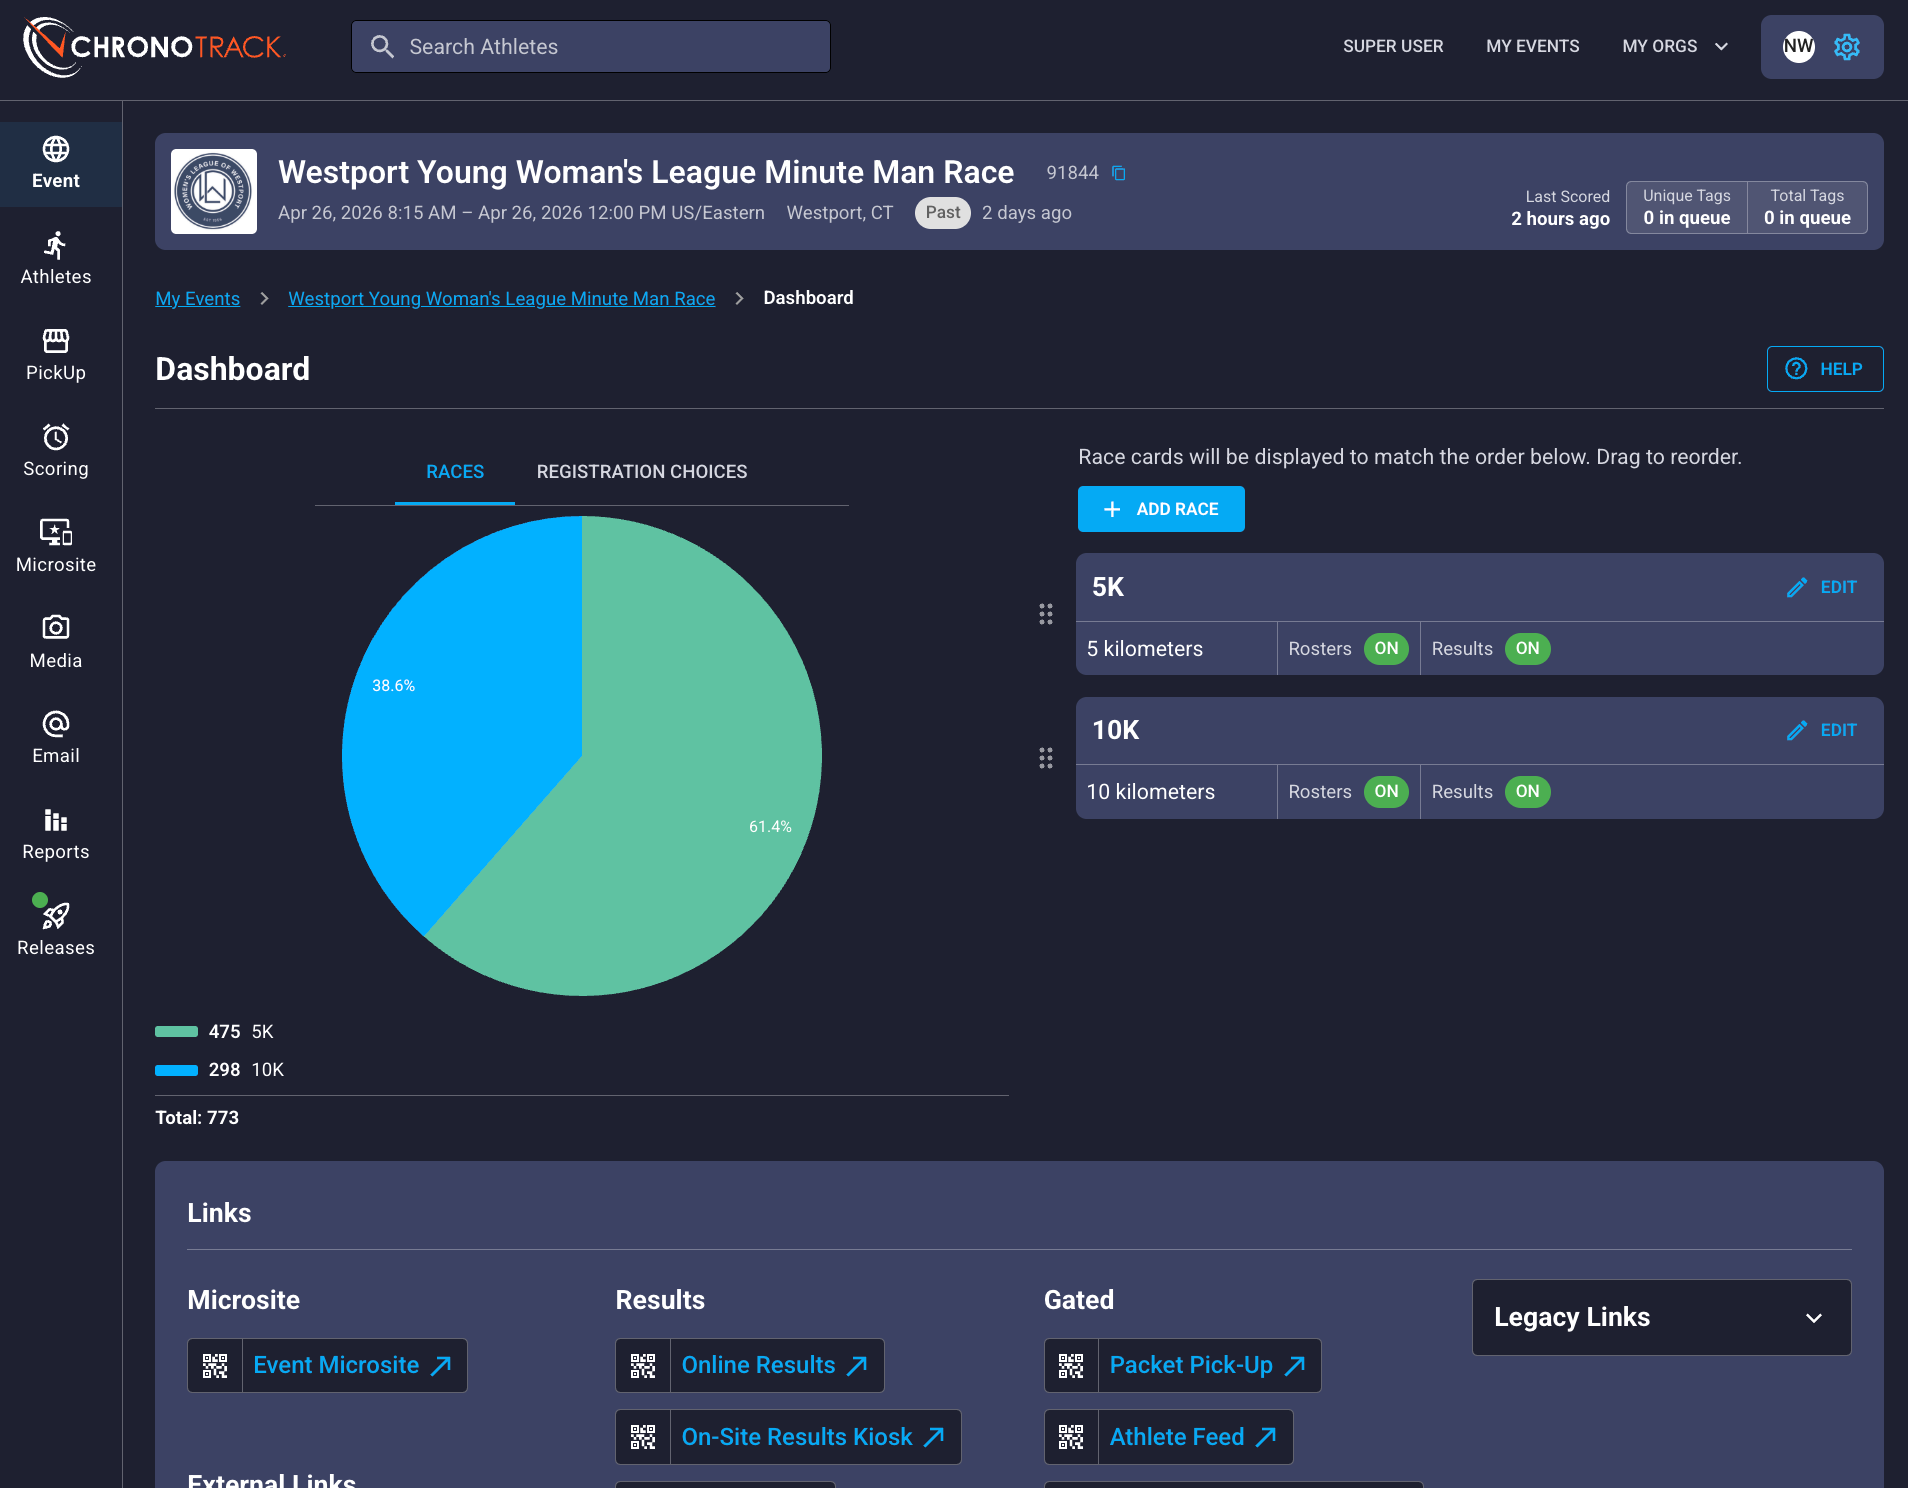Viewport: 1908px width, 1488px height.
Task: Copy event ID 91844 with copy icon
Action: coord(1119,173)
